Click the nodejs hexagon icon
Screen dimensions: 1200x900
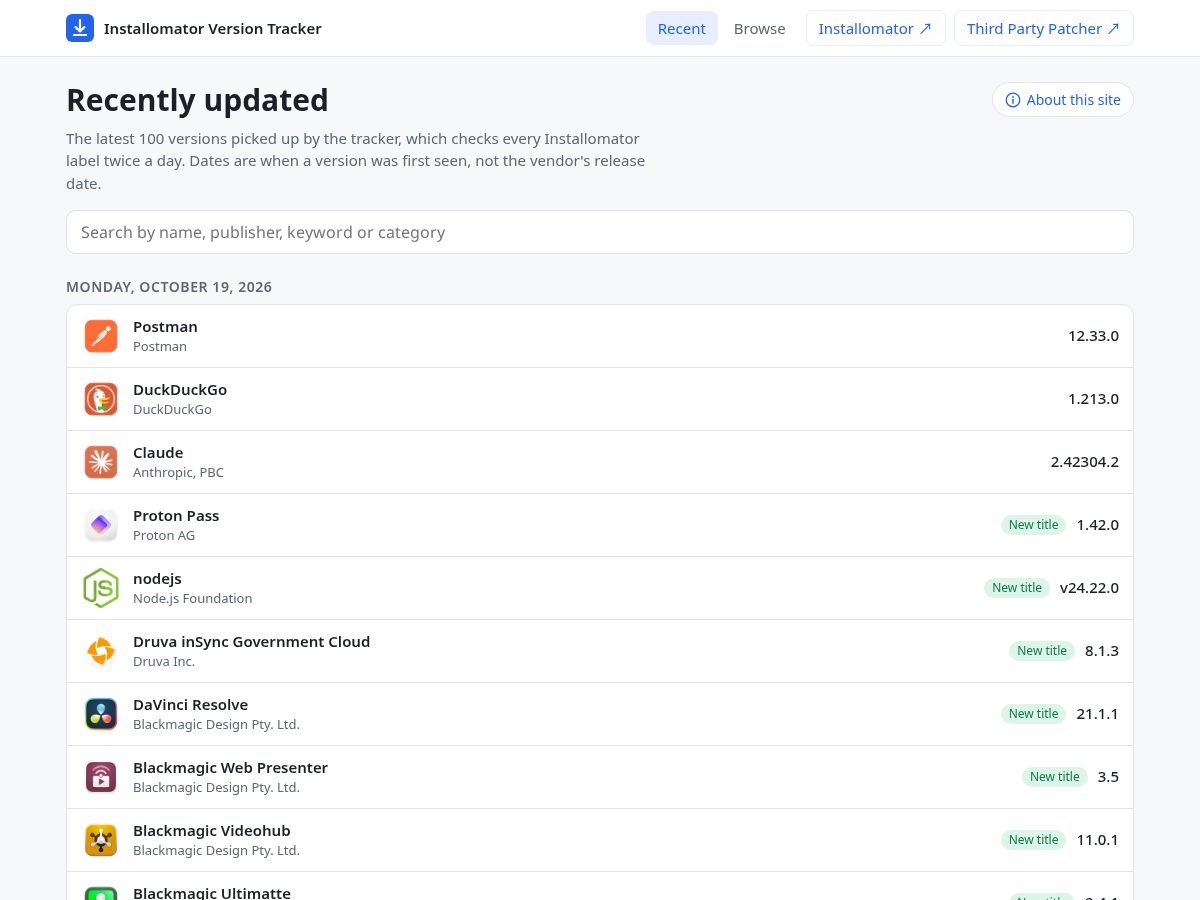pos(101,588)
